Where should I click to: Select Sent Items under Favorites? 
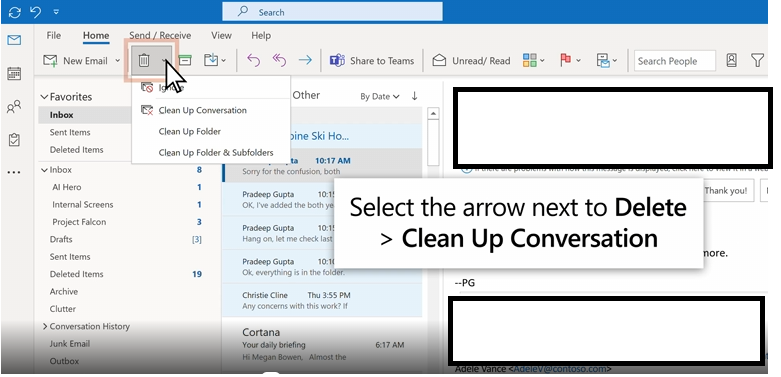[70, 132]
